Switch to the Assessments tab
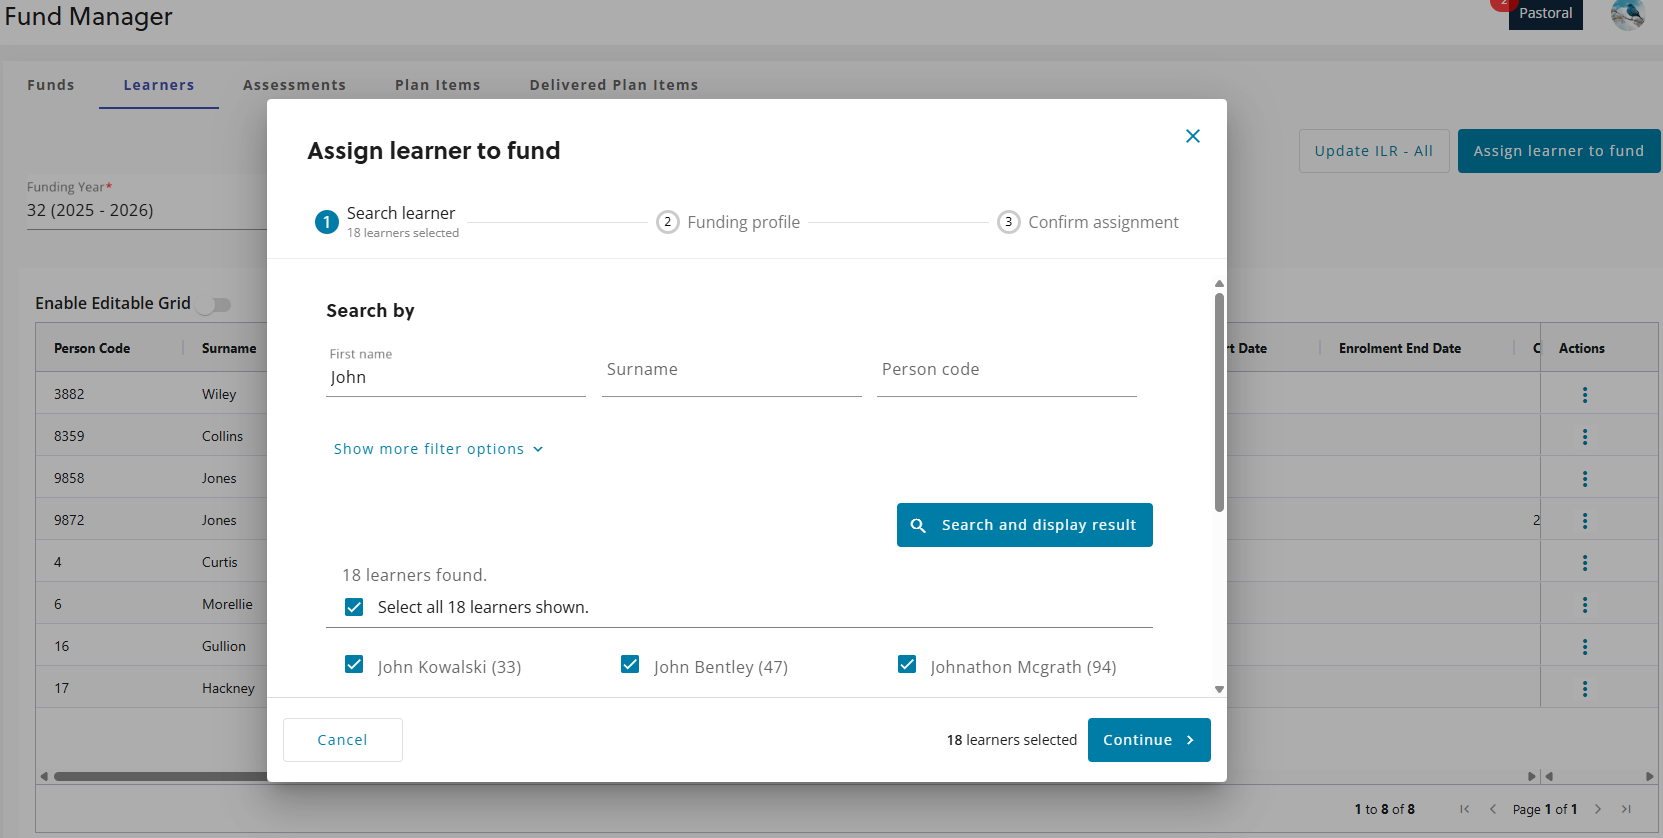Image resolution: width=1663 pixels, height=838 pixels. pos(294,85)
